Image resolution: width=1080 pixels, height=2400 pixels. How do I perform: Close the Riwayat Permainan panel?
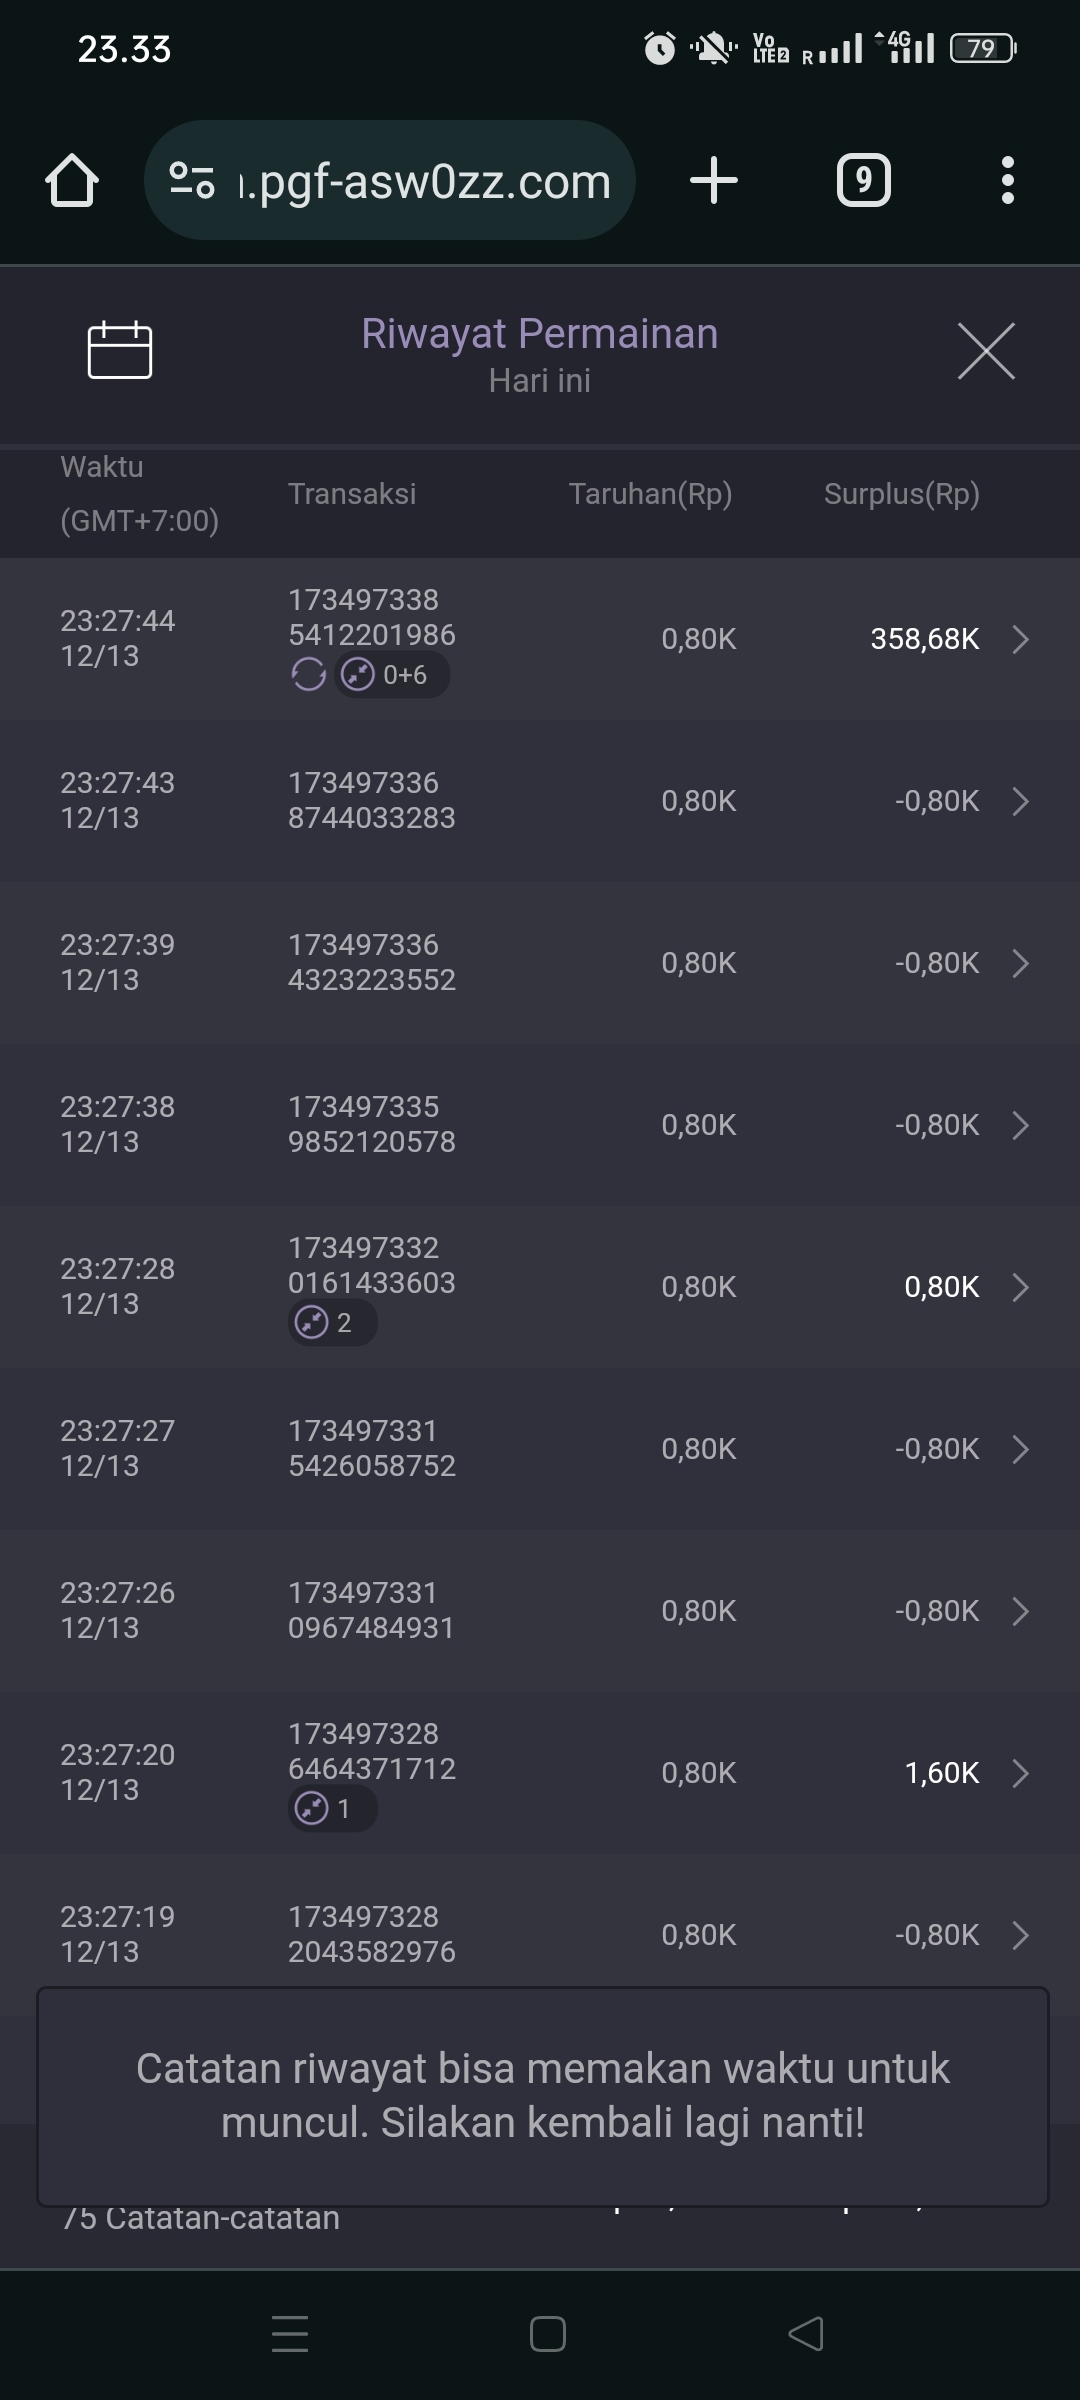(986, 351)
